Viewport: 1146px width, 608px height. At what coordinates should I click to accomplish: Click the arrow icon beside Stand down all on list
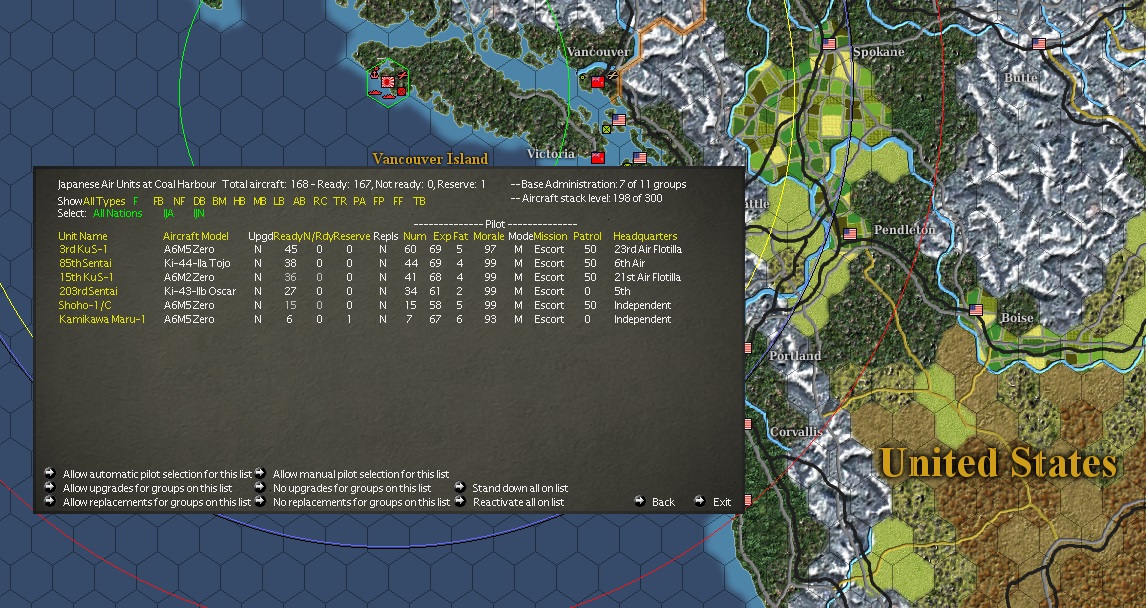tap(460, 487)
